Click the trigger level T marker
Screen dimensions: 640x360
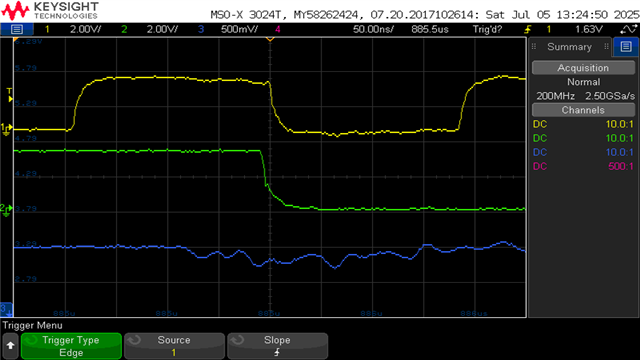point(9,95)
